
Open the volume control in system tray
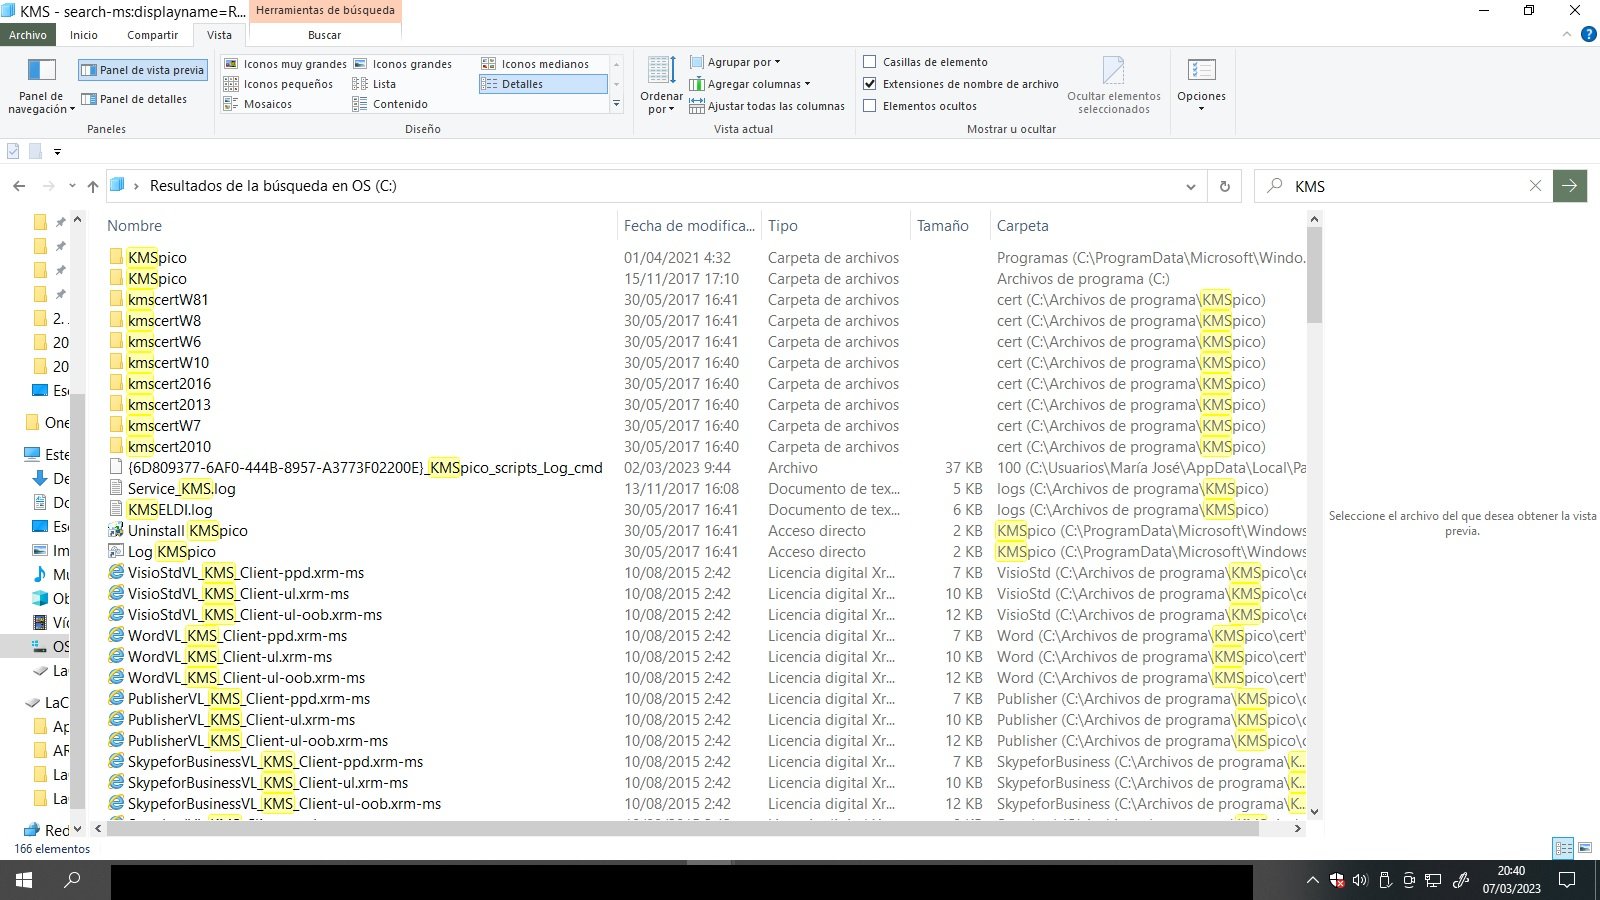[x=1360, y=881]
